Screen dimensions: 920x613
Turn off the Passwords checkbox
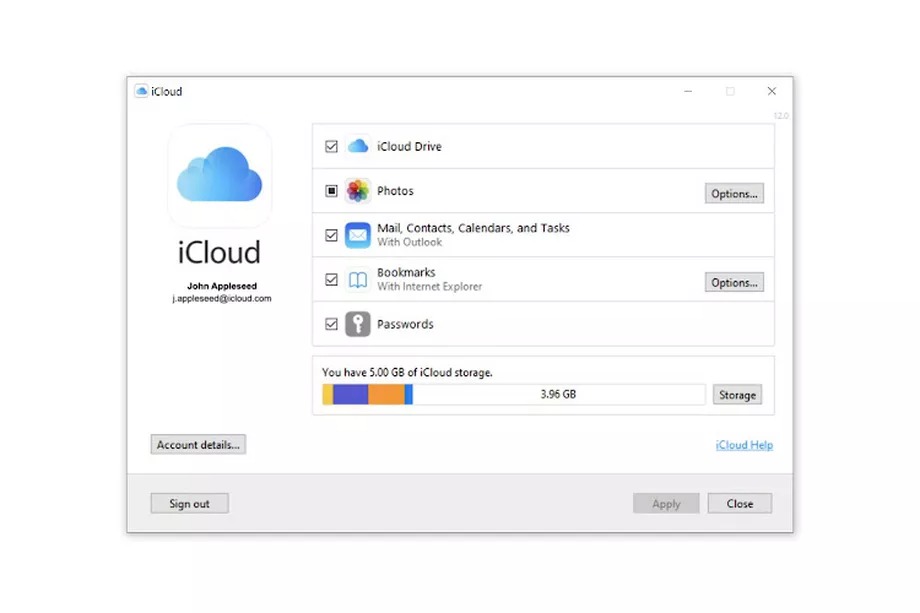pyautogui.click(x=331, y=324)
